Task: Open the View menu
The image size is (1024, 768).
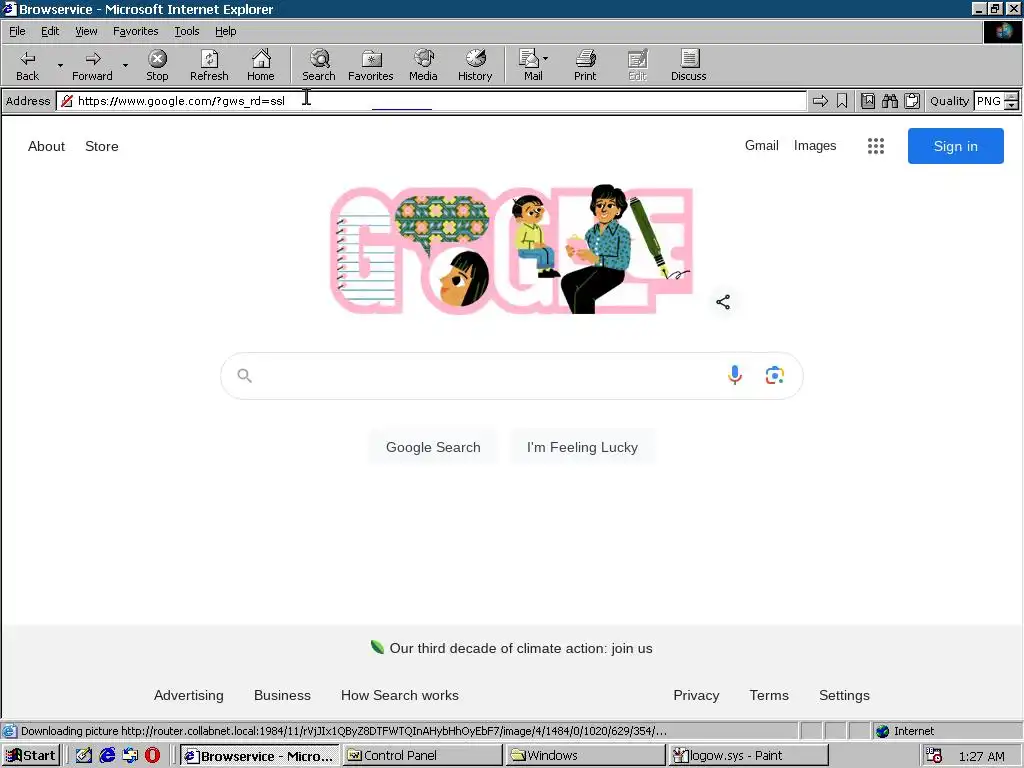Action: [x=86, y=31]
